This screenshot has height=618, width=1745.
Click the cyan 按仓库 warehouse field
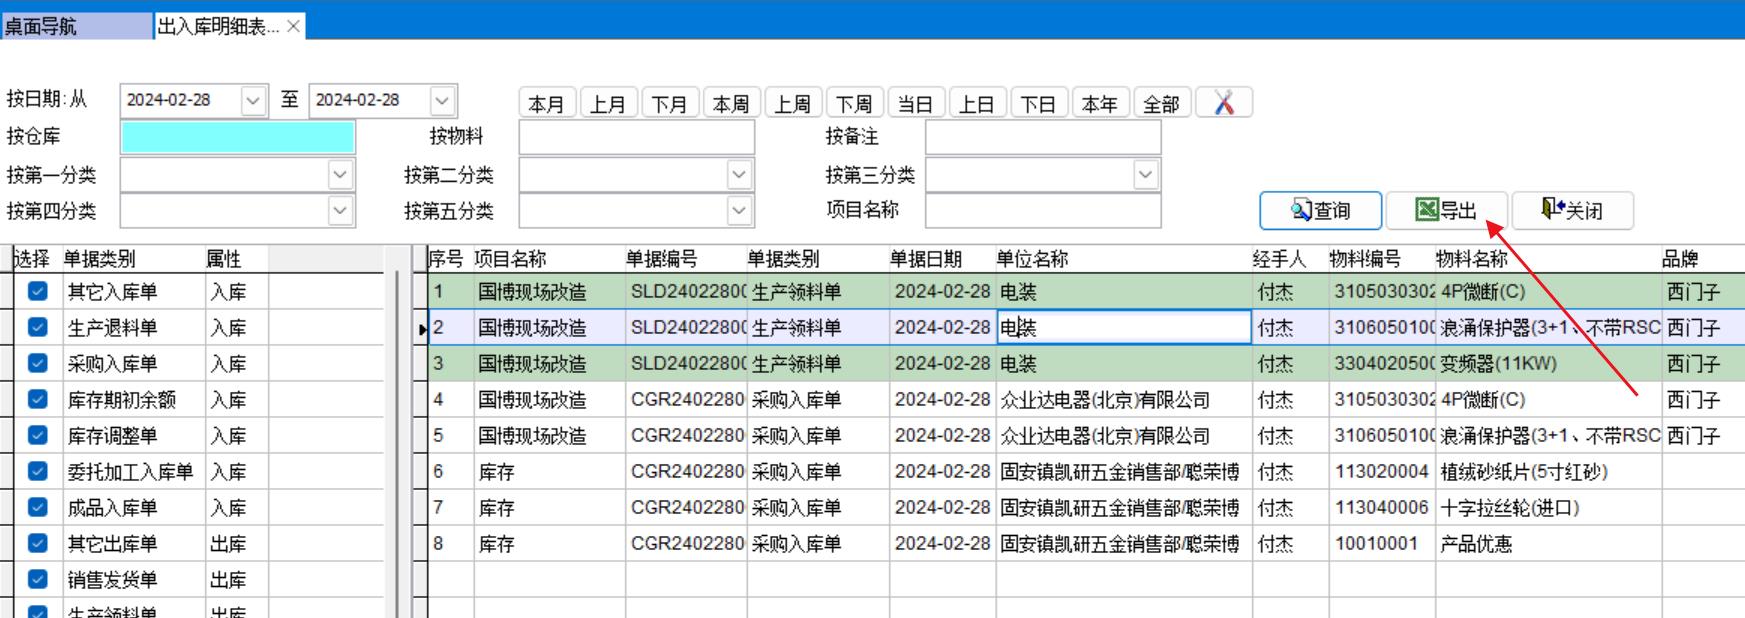point(237,137)
